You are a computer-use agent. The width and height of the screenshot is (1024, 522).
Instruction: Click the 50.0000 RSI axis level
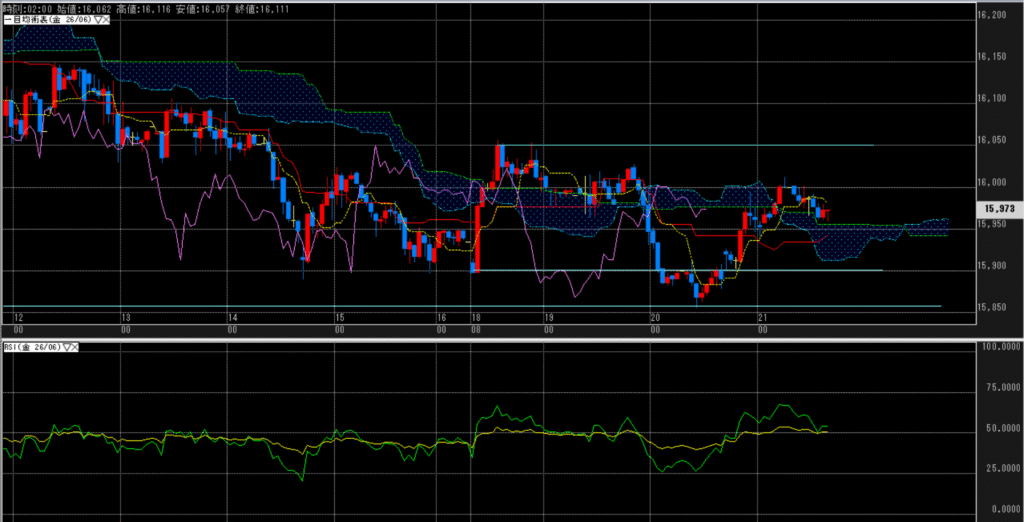click(998, 428)
